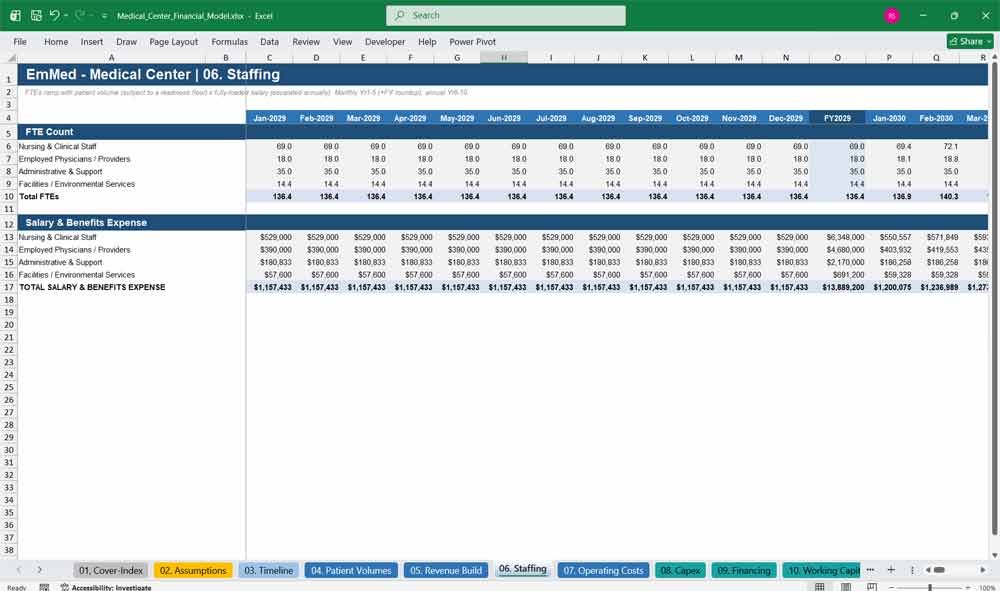Screen dimensions: 1000x591
Task: Click the Excel app icon in title bar
Action: 15,15
